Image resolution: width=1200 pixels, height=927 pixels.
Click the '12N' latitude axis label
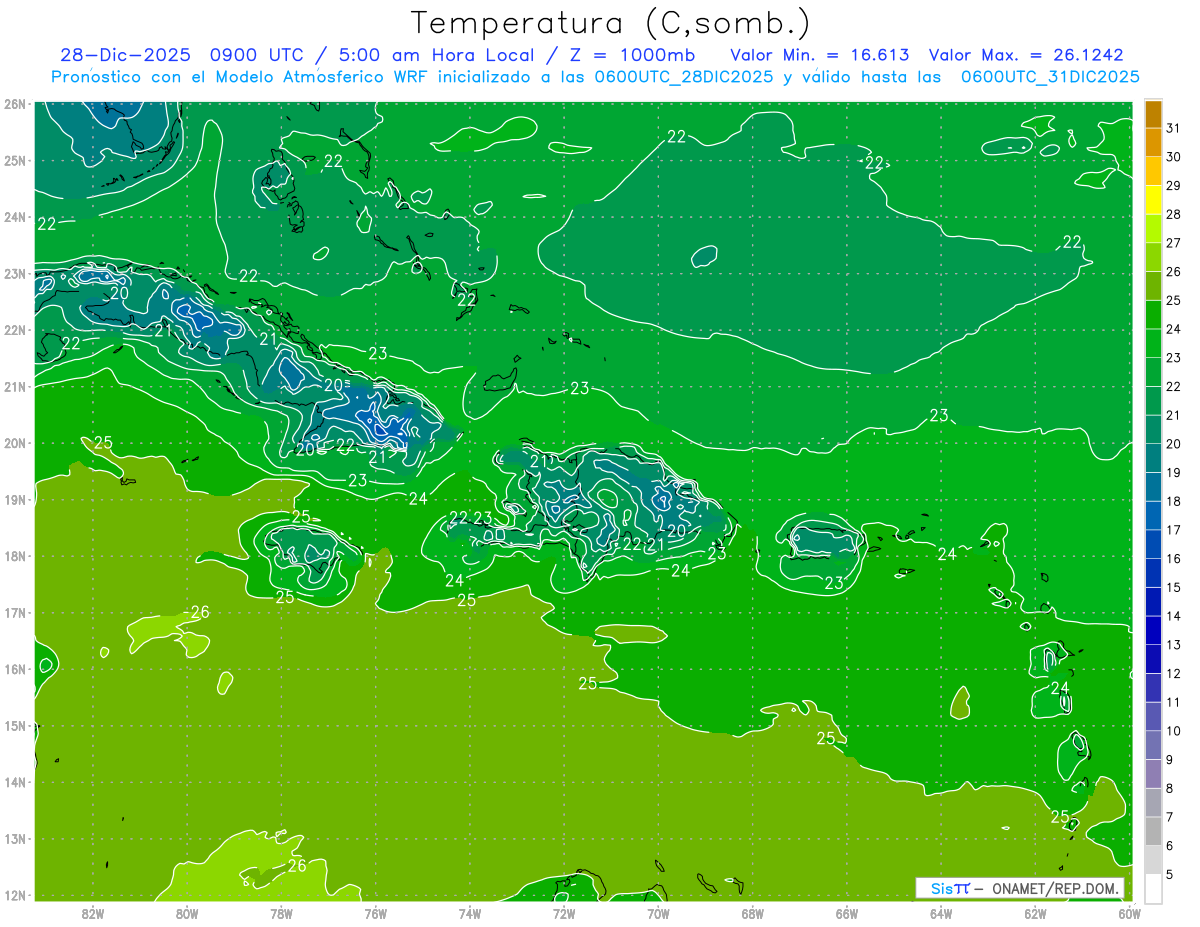point(14,895)
